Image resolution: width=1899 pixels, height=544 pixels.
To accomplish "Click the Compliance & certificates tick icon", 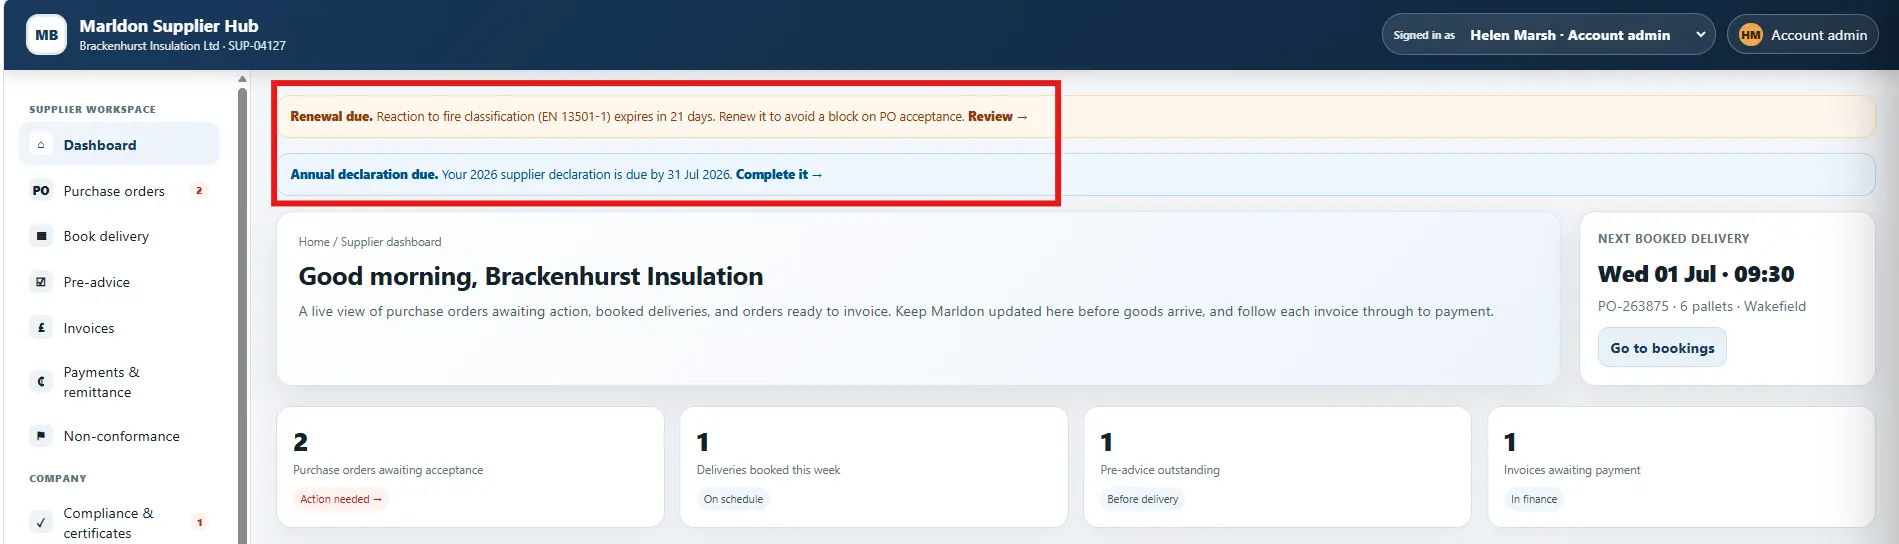I will 41,522.
